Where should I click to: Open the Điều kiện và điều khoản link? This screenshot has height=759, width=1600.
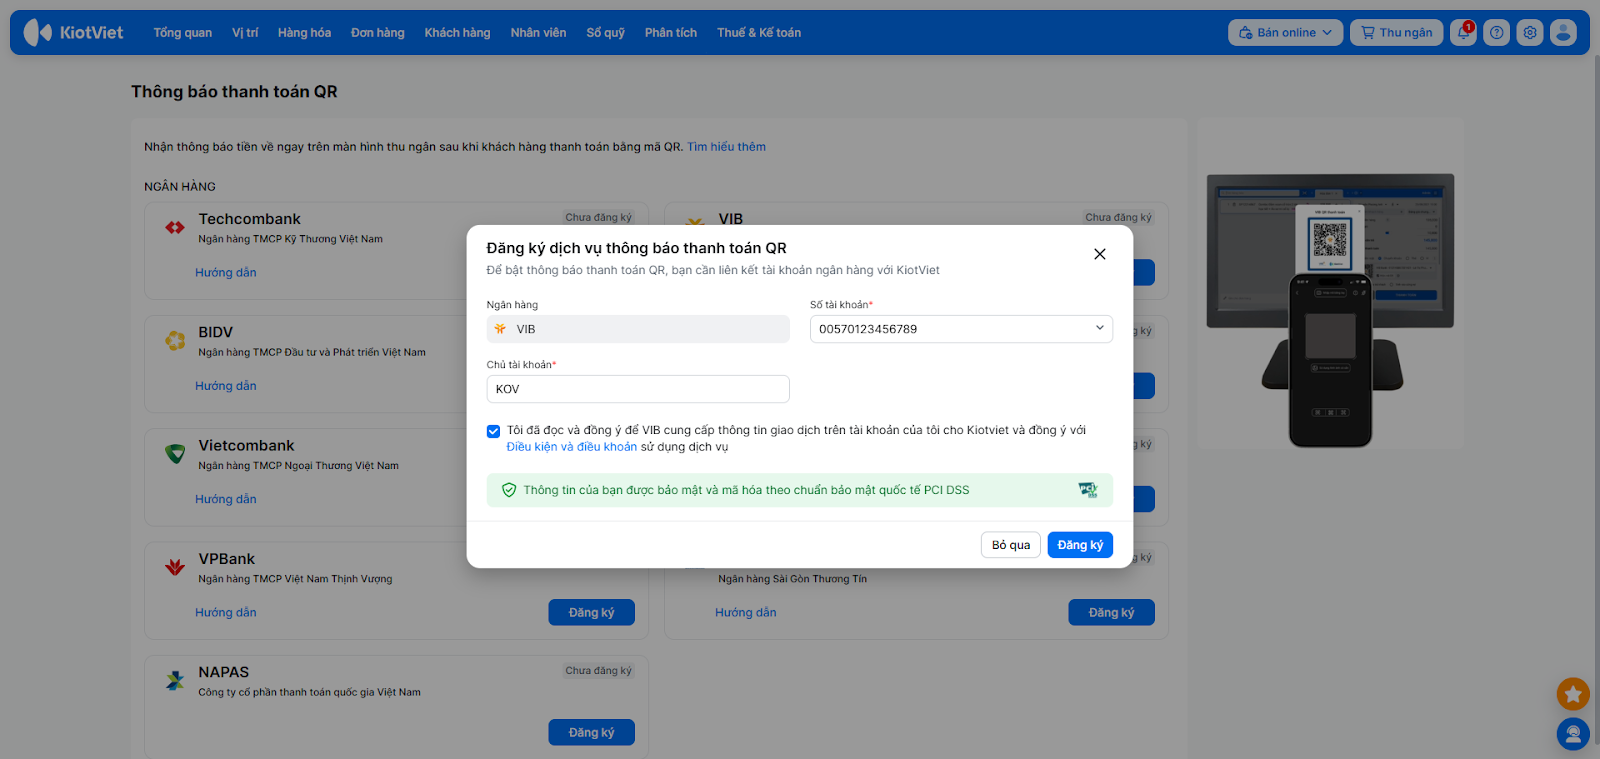571,447
